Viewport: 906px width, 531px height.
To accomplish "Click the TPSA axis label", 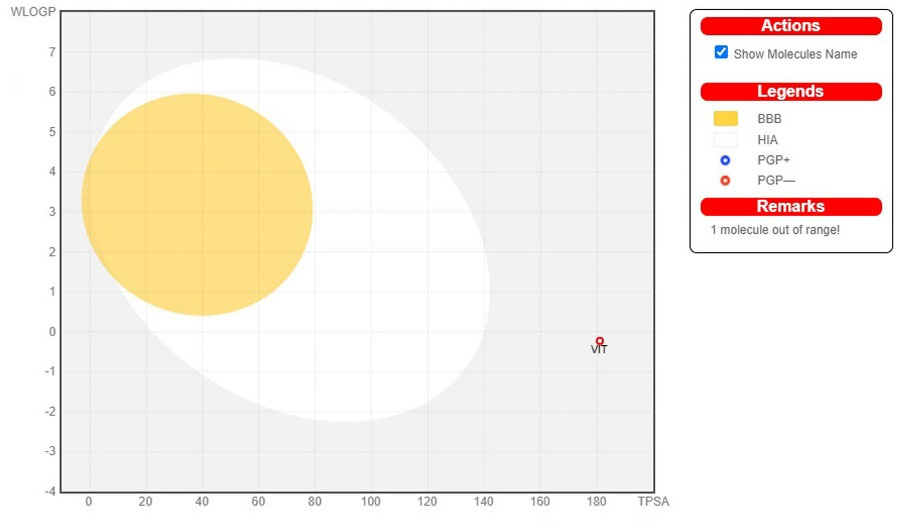I will tap(653, 501).
